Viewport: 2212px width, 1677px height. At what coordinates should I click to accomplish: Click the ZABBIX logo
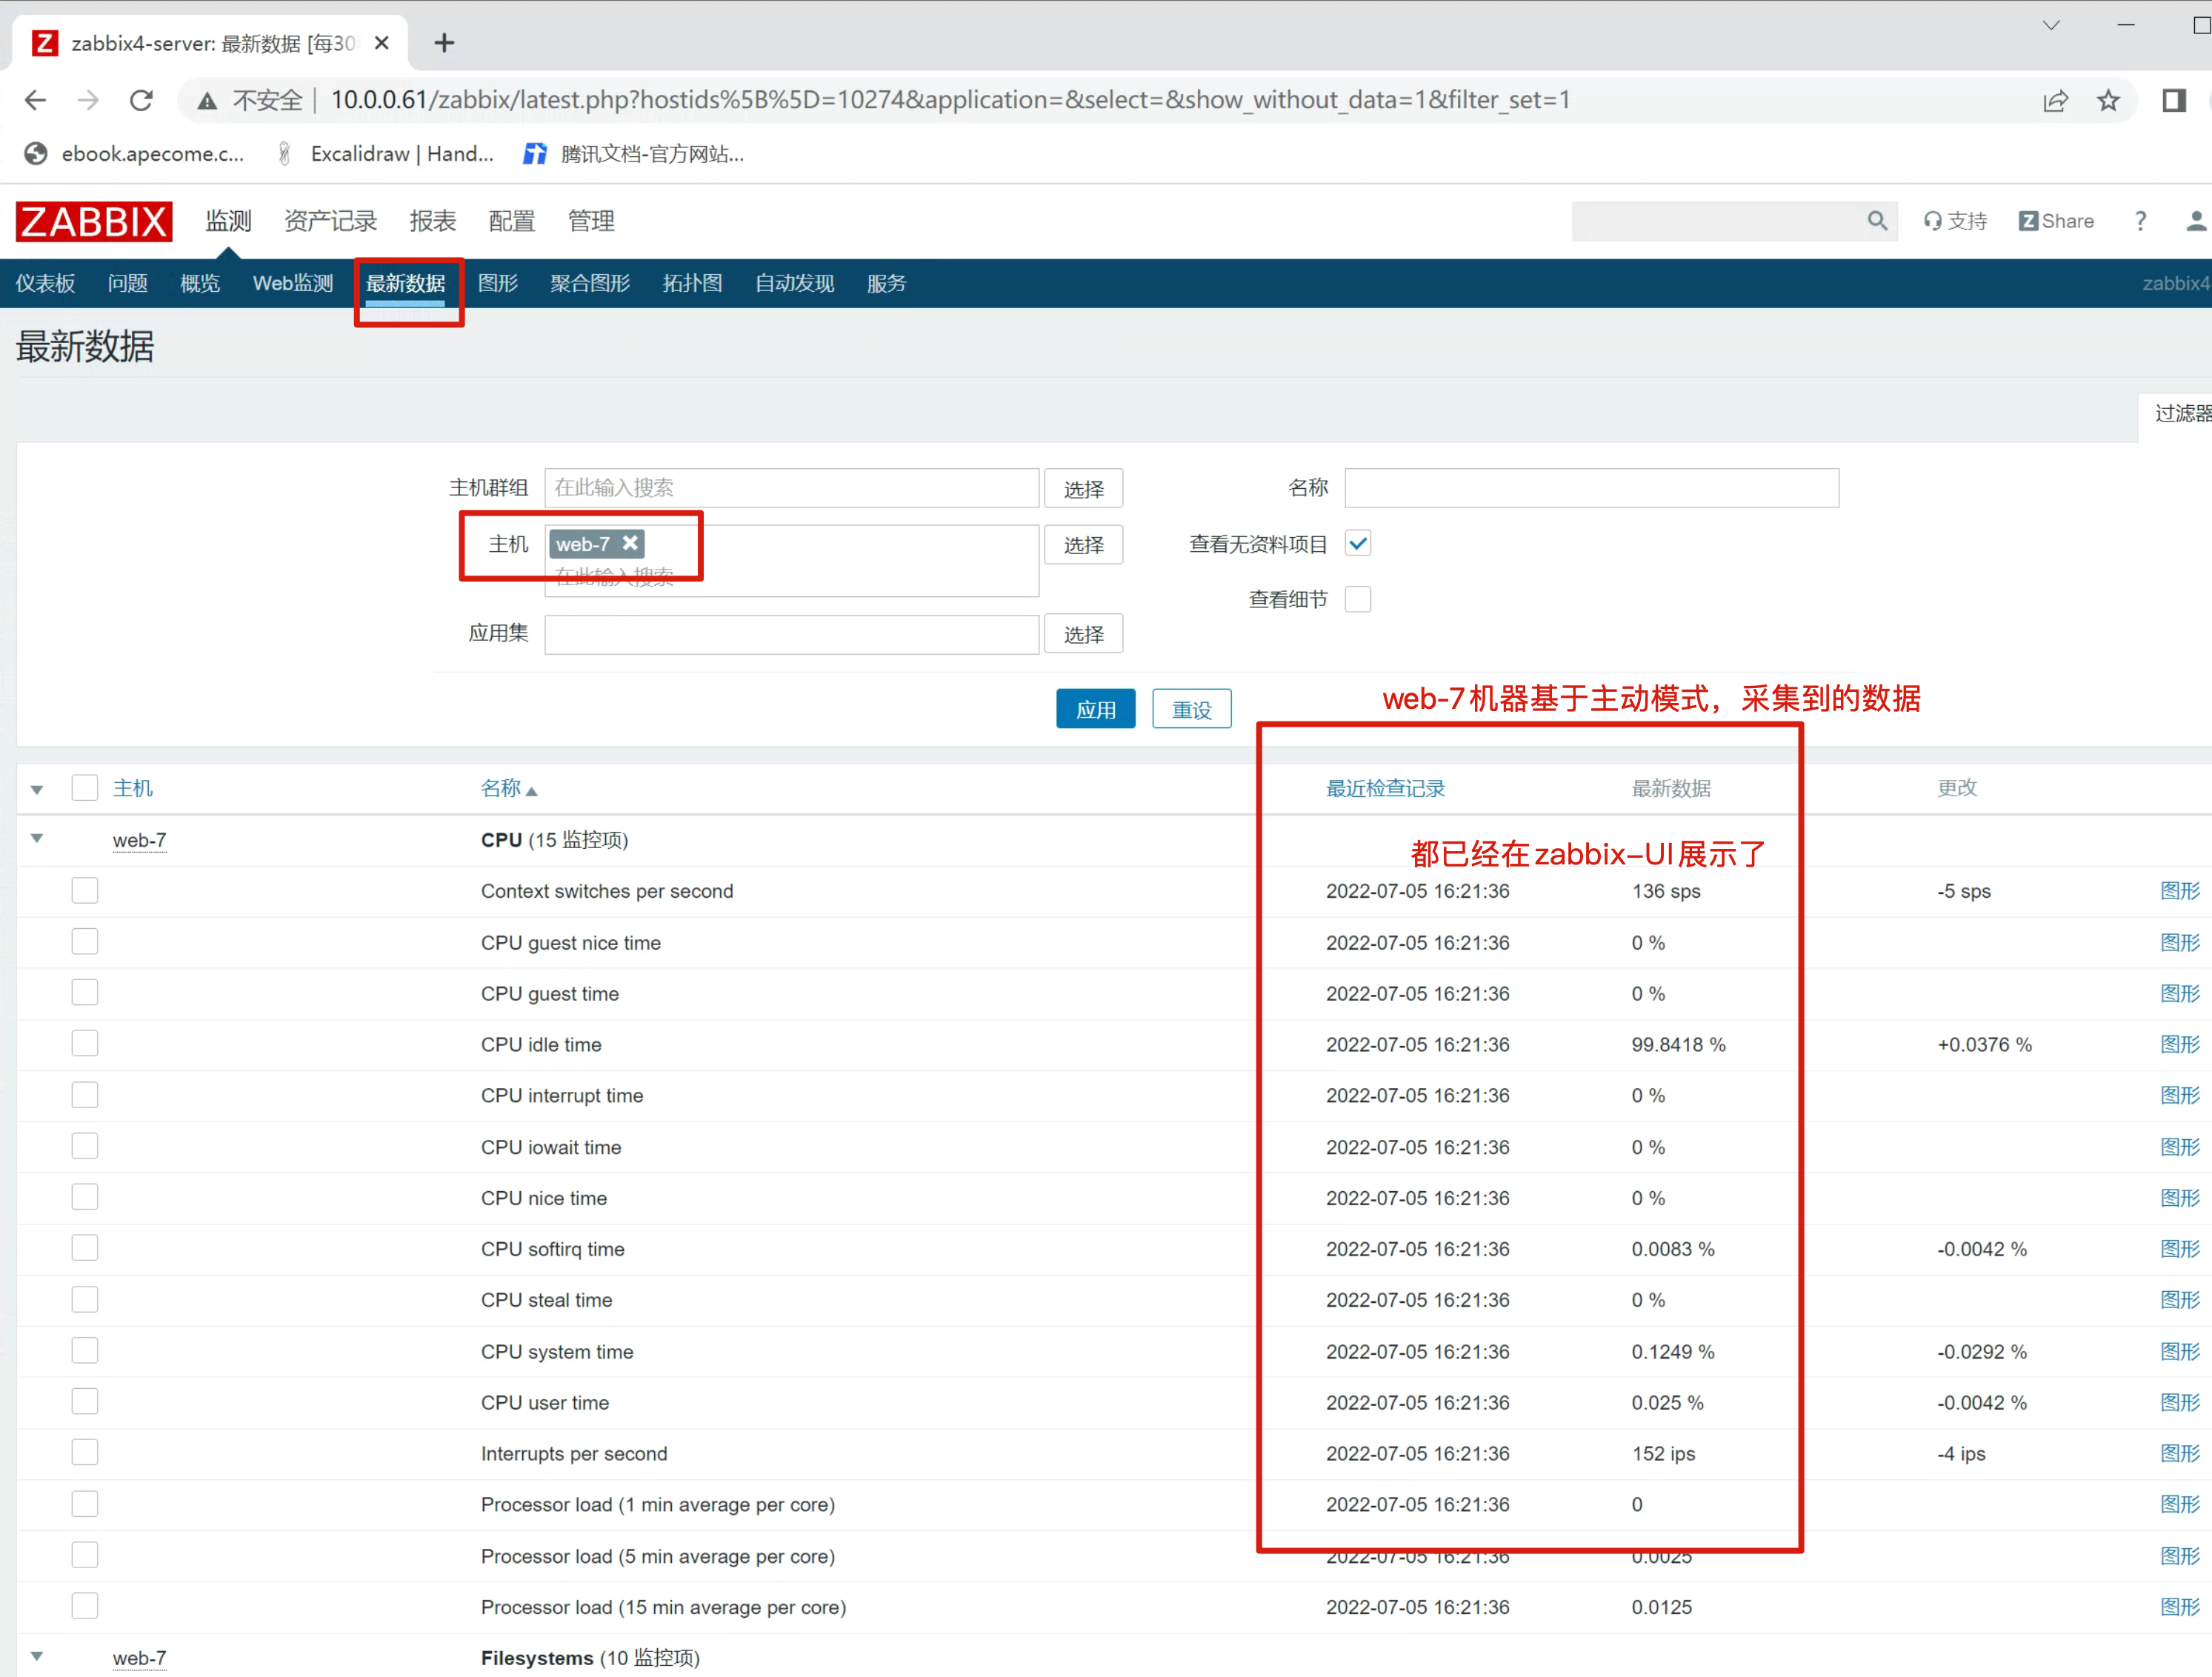click(93, 221)
